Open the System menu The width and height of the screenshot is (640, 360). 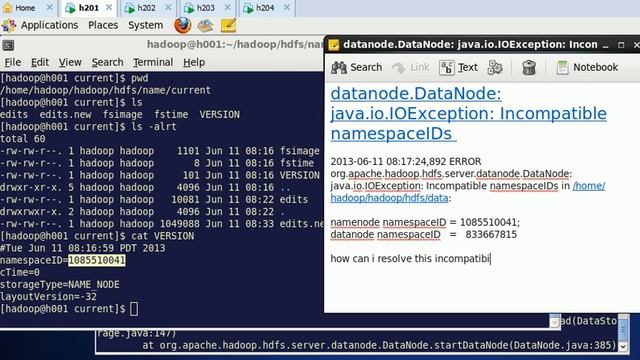coord(145,25)
